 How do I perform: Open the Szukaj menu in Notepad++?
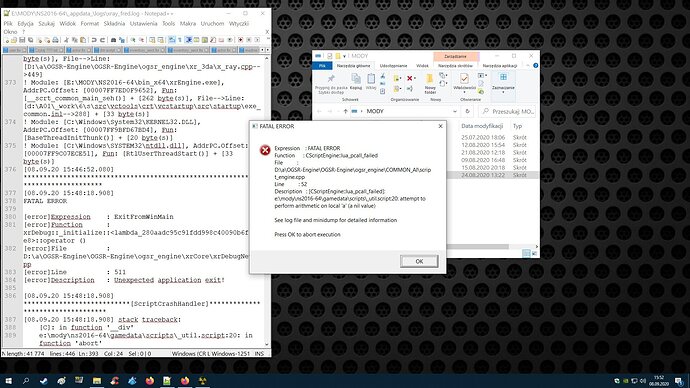click(x=46, y=23)
